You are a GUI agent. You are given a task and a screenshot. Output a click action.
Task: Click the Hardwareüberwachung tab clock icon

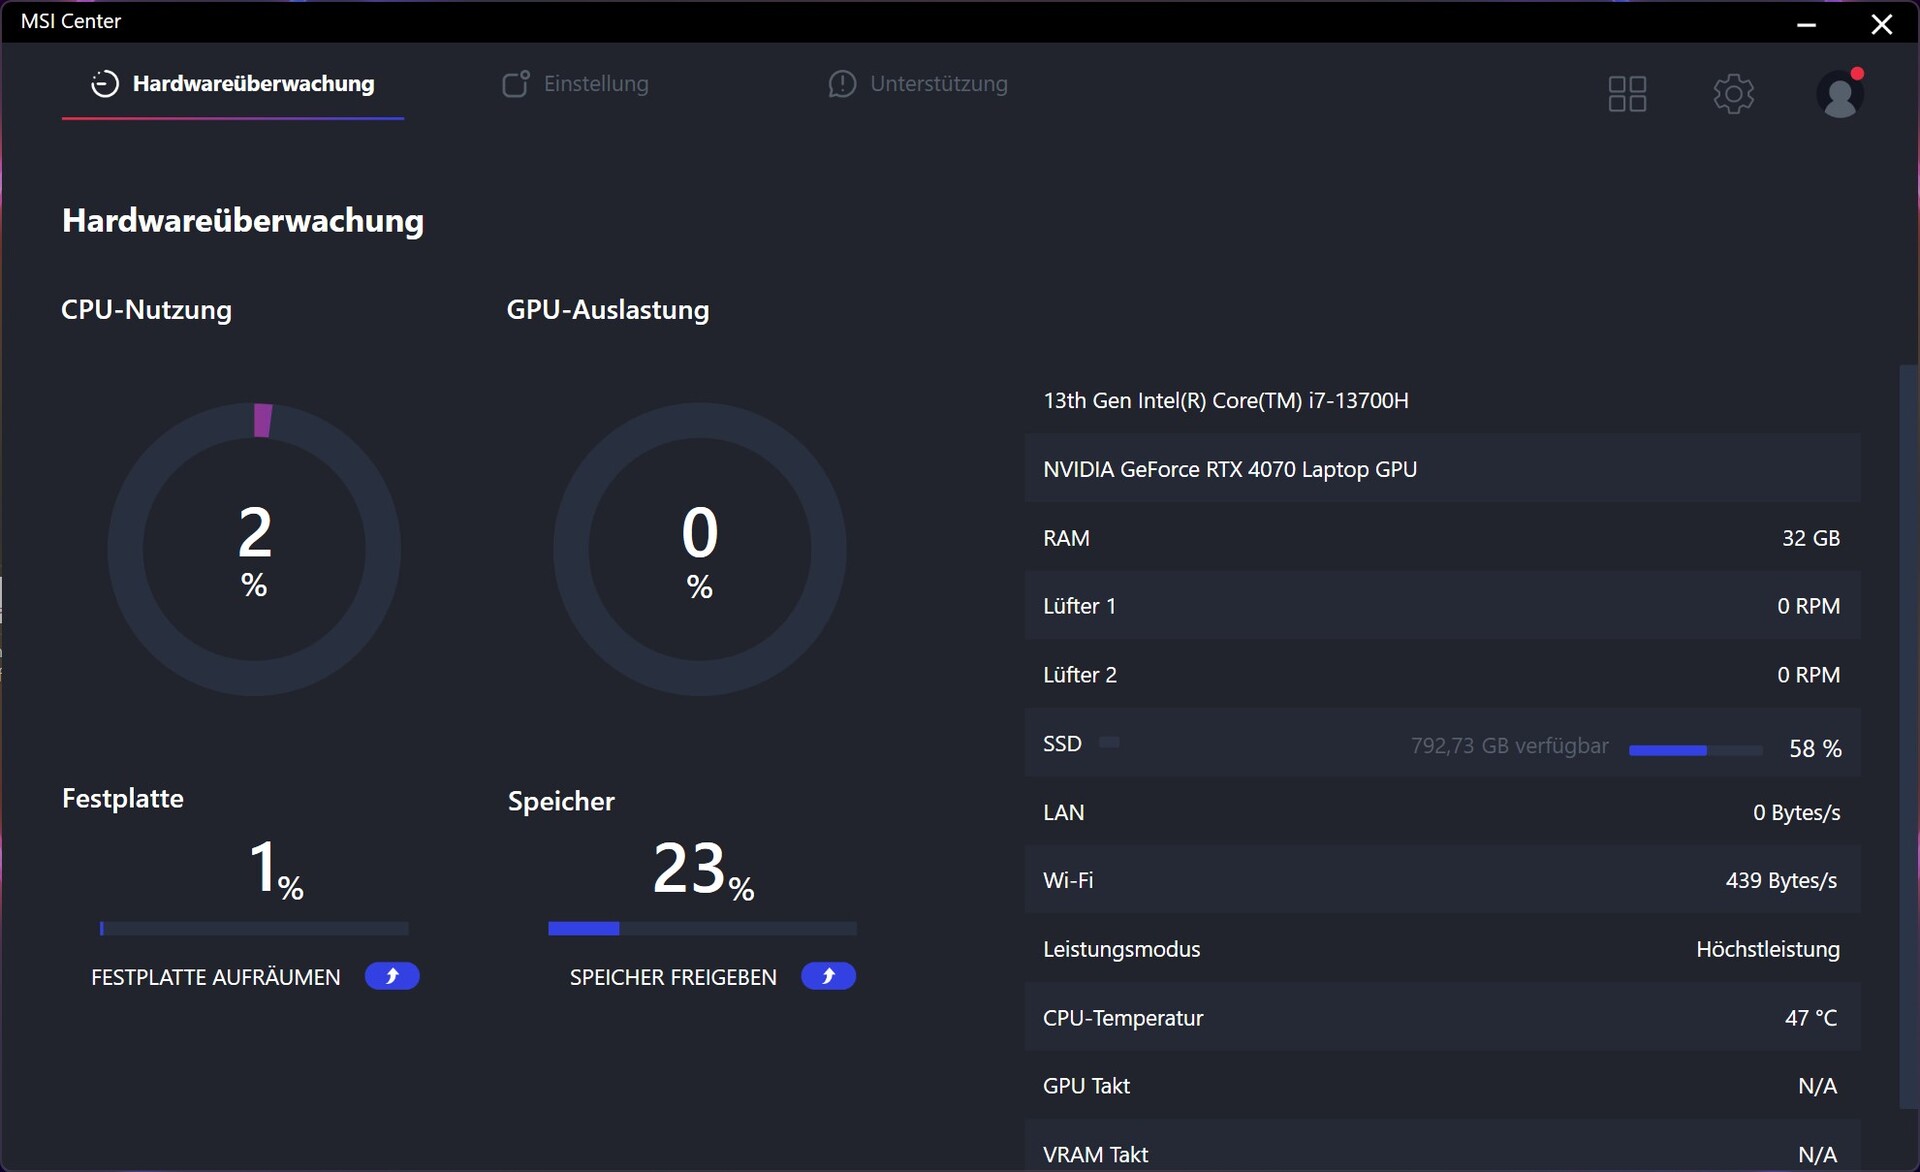104,84
